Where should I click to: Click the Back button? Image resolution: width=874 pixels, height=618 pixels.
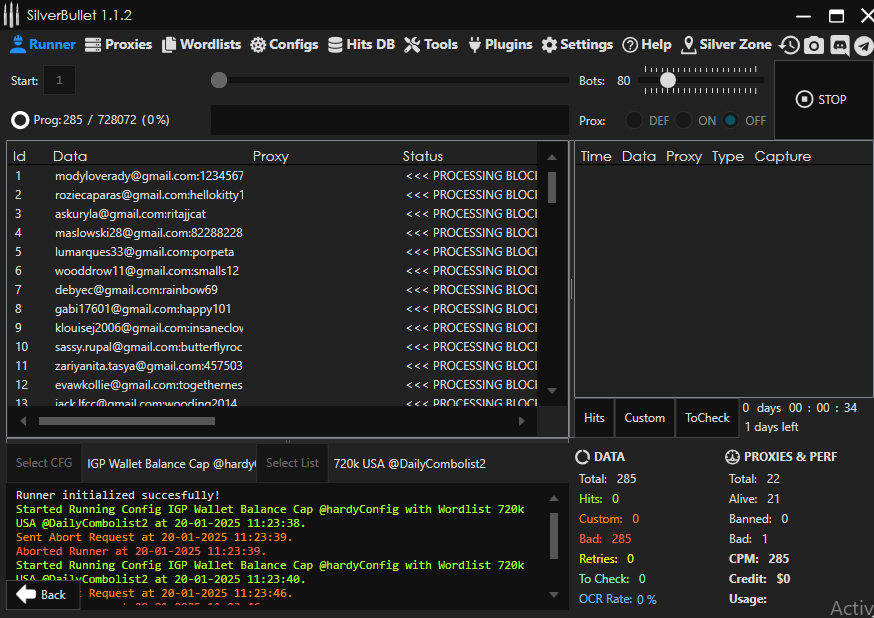pyautogui.click(x=42, y=595)
